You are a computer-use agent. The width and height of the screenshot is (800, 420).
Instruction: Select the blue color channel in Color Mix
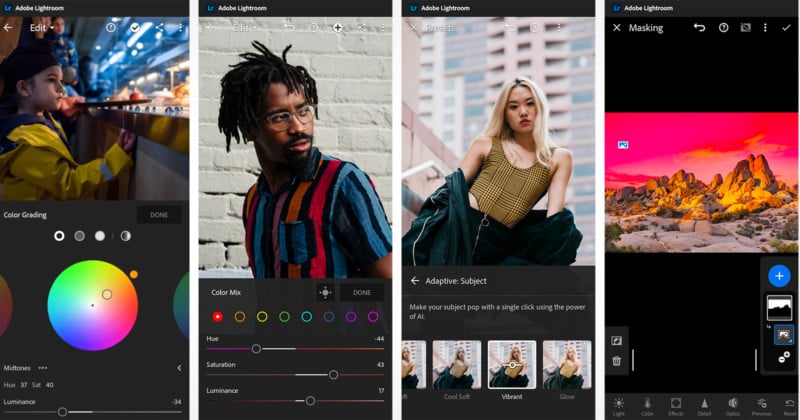(x=329, y=317)
